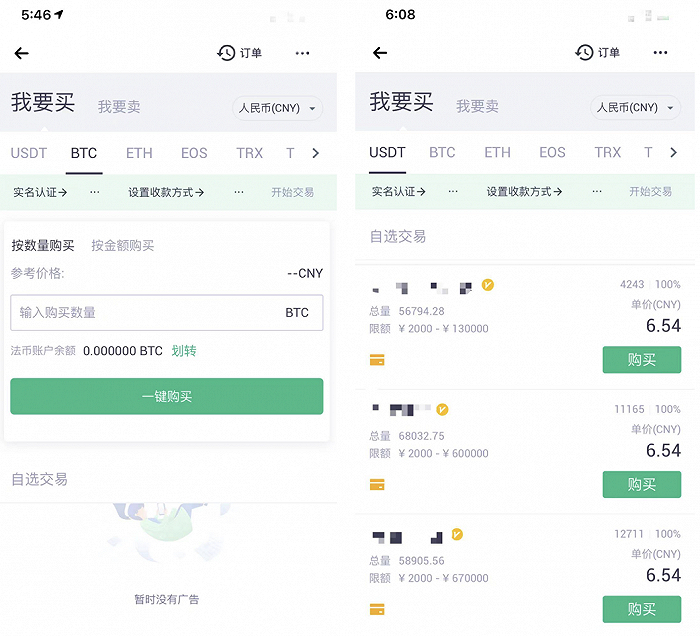Focus the 输入购买数量 BTC input field
700x636 pixels.
[167, 312]
